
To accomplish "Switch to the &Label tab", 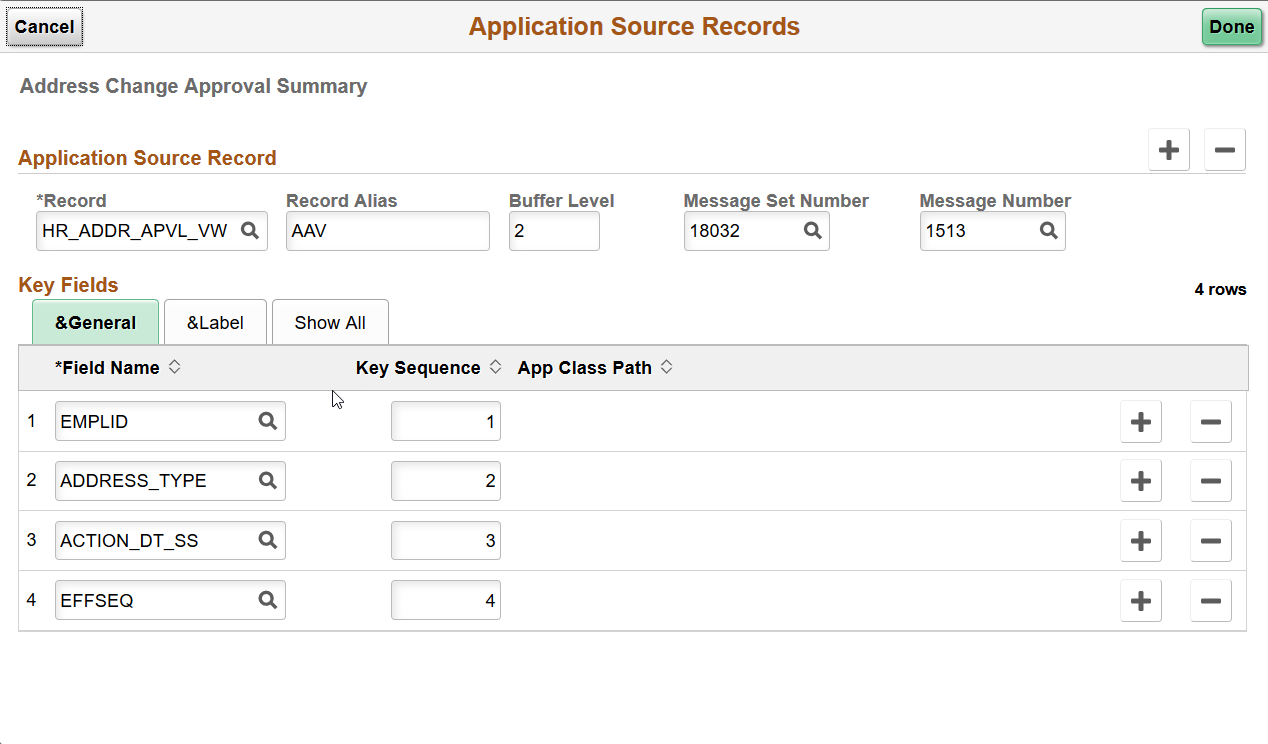I will (215, 322).
